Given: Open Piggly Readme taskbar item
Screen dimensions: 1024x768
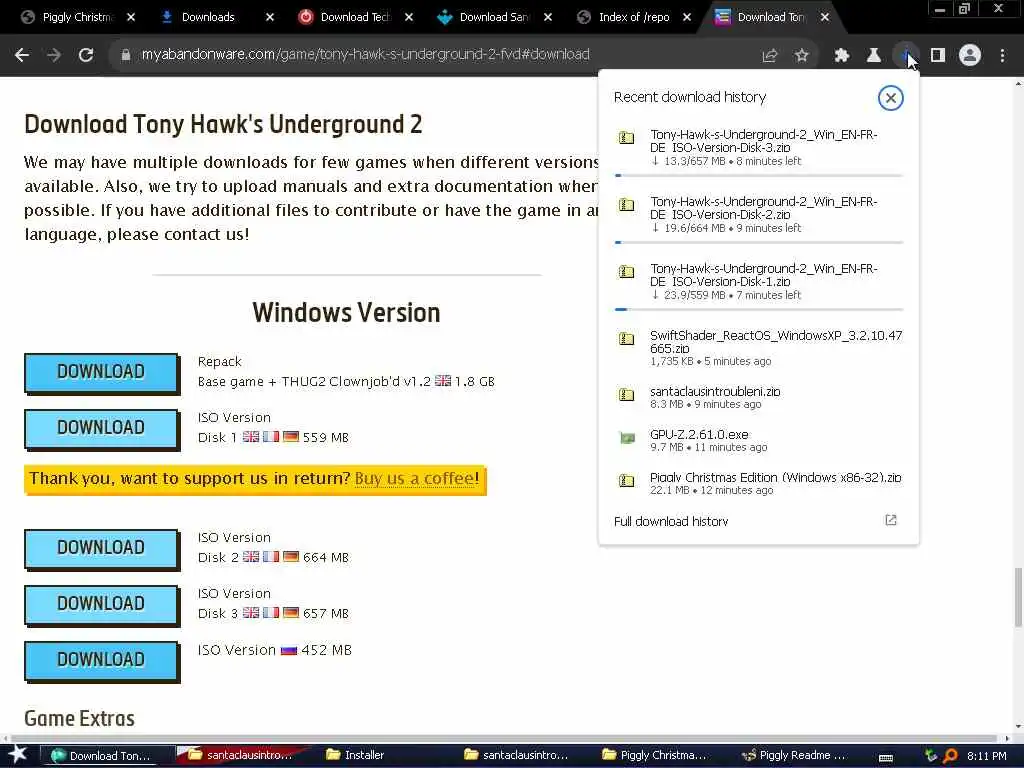Looking at the screenshot, I should coord(794,755).
